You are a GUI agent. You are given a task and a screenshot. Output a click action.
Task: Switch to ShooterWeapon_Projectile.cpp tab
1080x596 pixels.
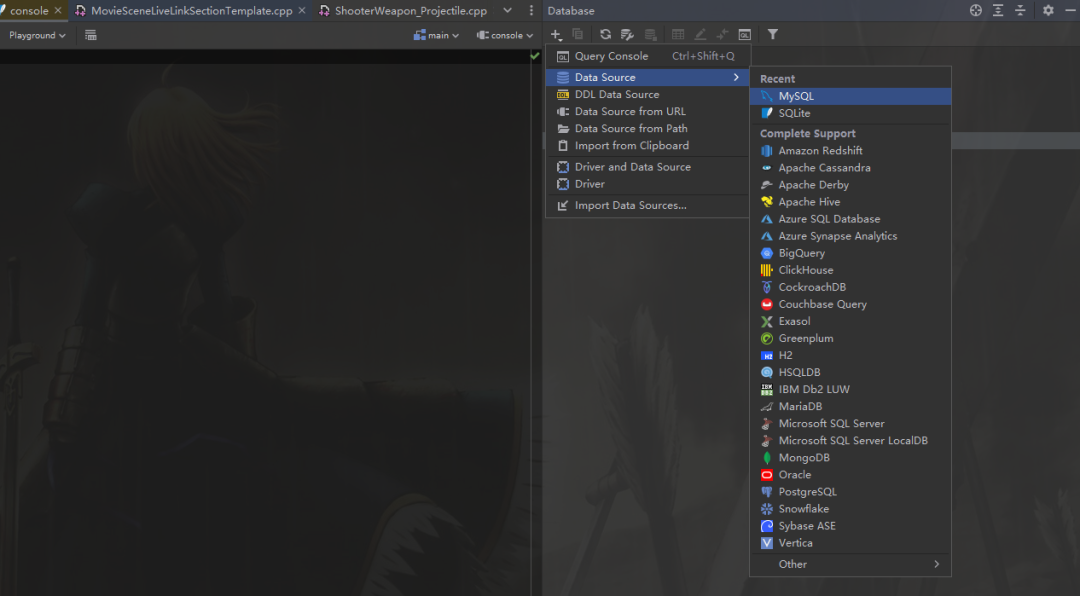pos(410,11)
